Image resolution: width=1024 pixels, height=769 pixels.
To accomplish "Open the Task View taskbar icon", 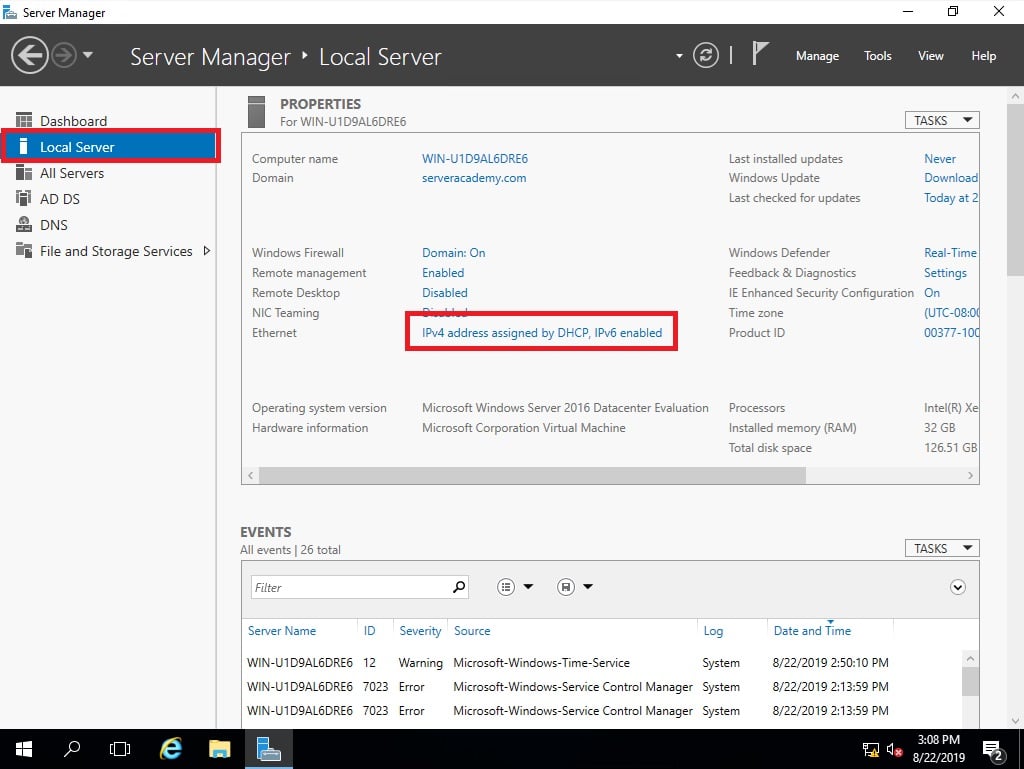I will (x=120, y=748).
